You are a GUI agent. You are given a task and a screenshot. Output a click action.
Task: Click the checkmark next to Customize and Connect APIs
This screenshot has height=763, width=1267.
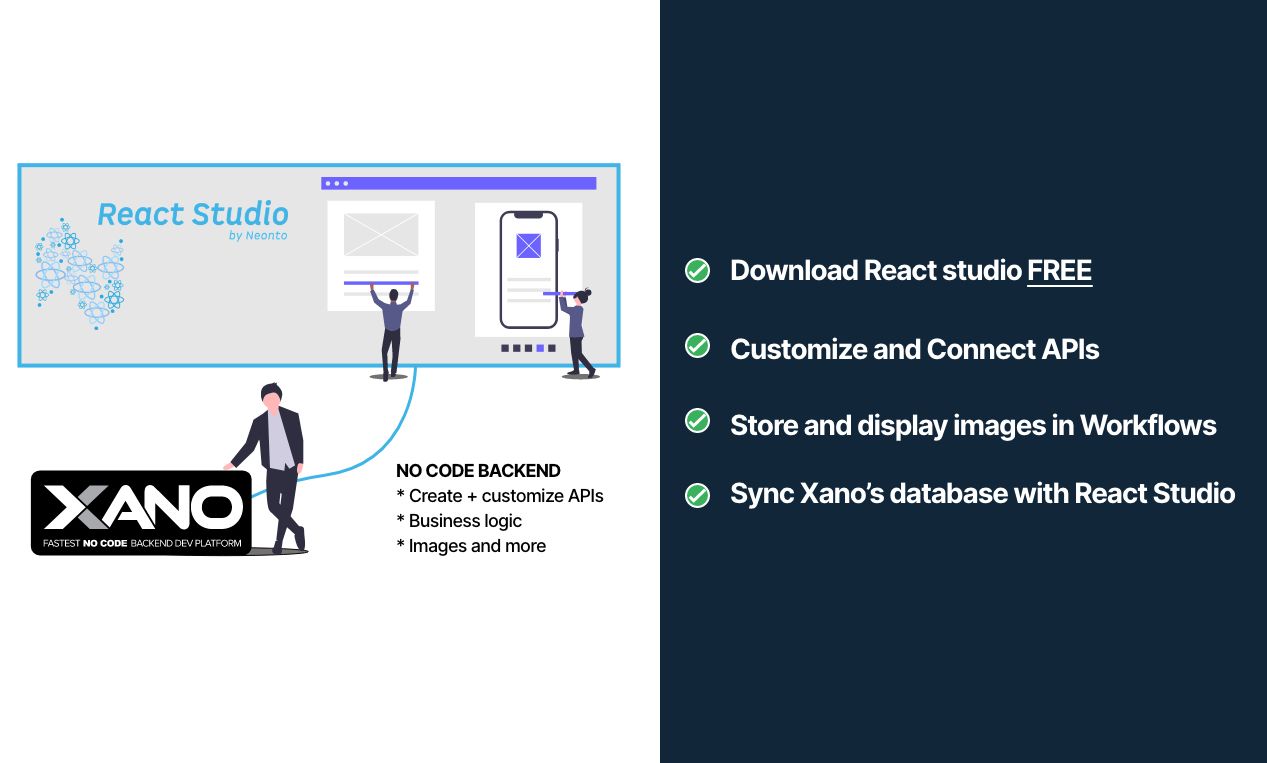697,346
